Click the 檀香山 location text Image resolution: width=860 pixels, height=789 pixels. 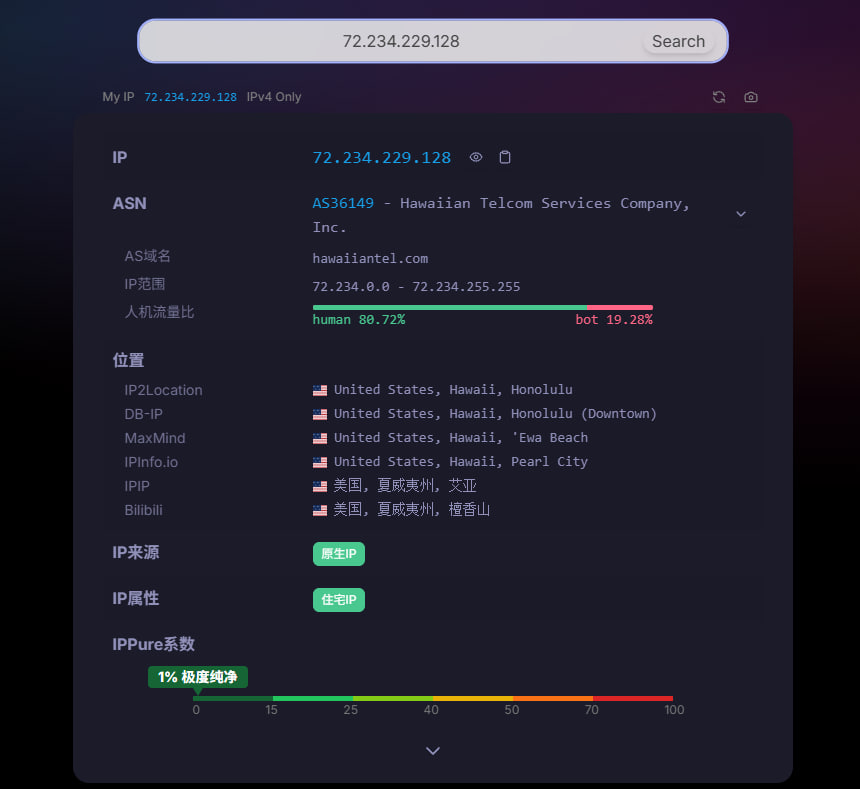(469, 510)
